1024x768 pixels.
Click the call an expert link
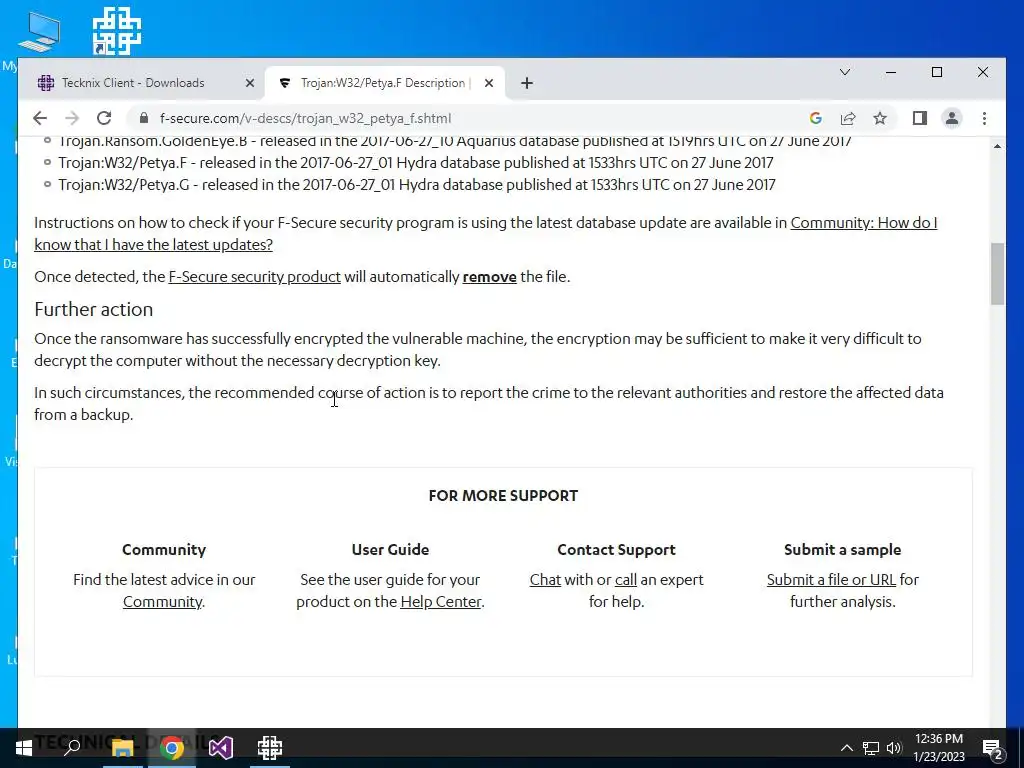(x=626, y=580)
